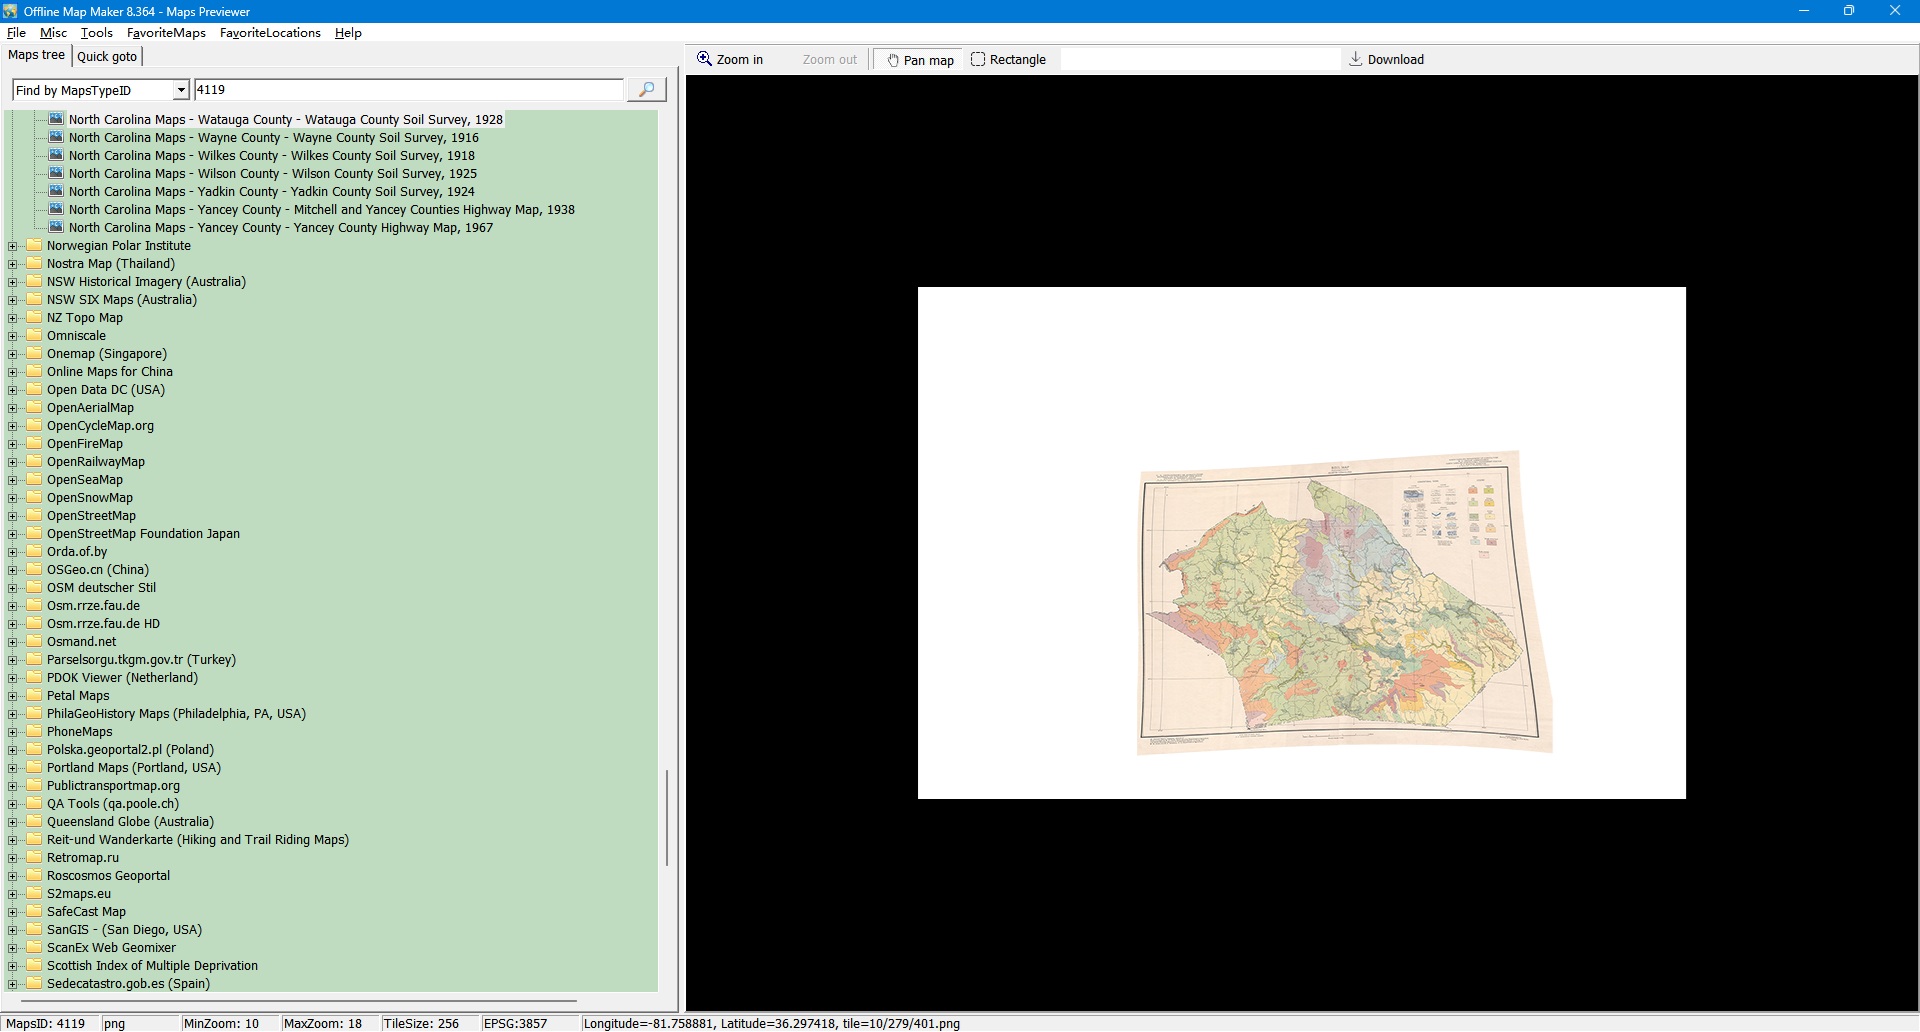Select Wilkes County Soil Survey, 1918
The height and width of the screenshot is (1032, 1920).
[271, 156]
